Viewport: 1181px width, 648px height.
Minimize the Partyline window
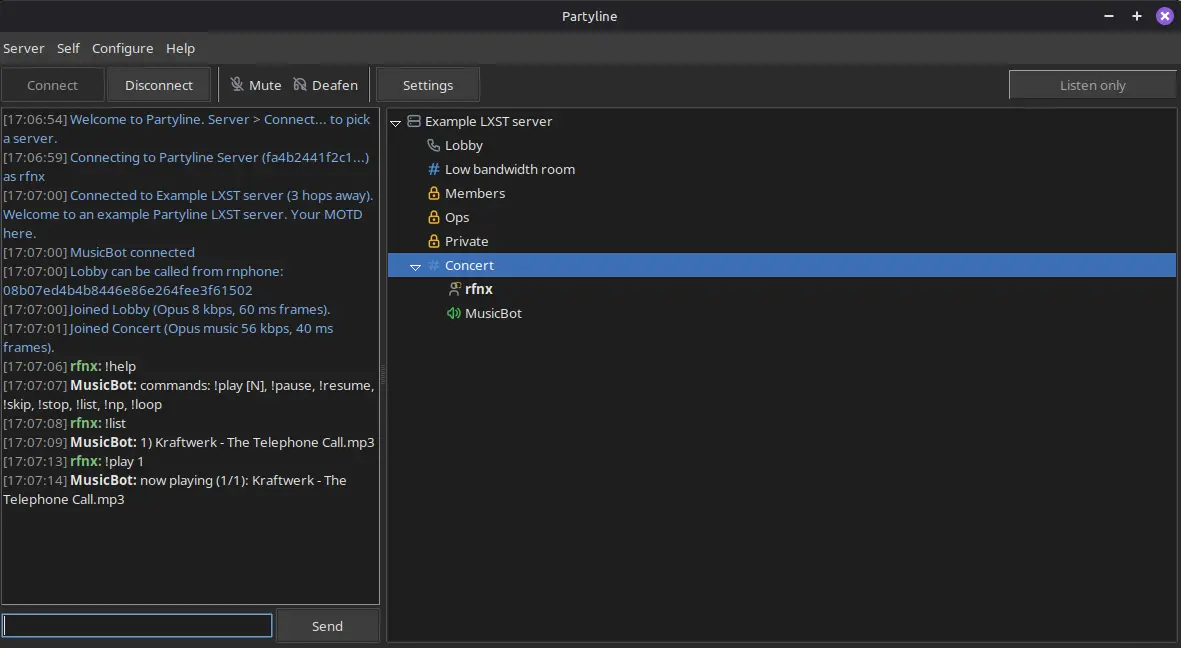point(1109,16)
